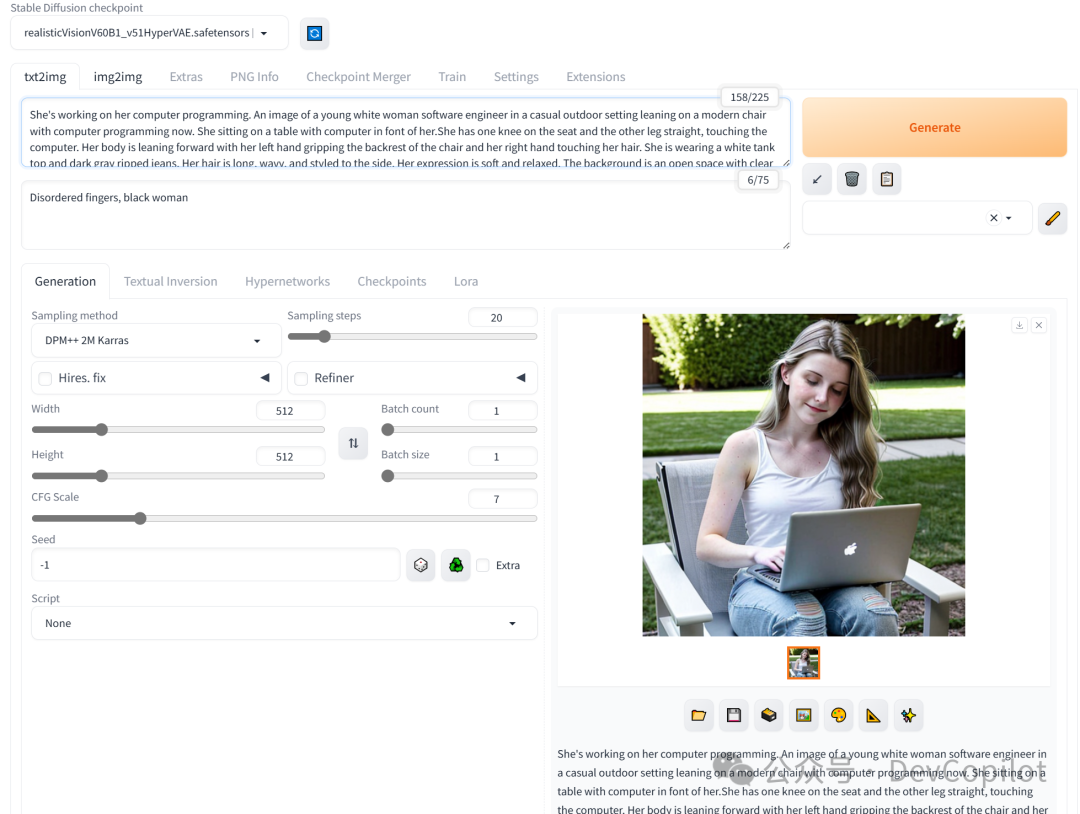Viewport: 1080px width, 814px height.
Task: Adjust the CFG Scale slider
Action: [x=284, y=519]
